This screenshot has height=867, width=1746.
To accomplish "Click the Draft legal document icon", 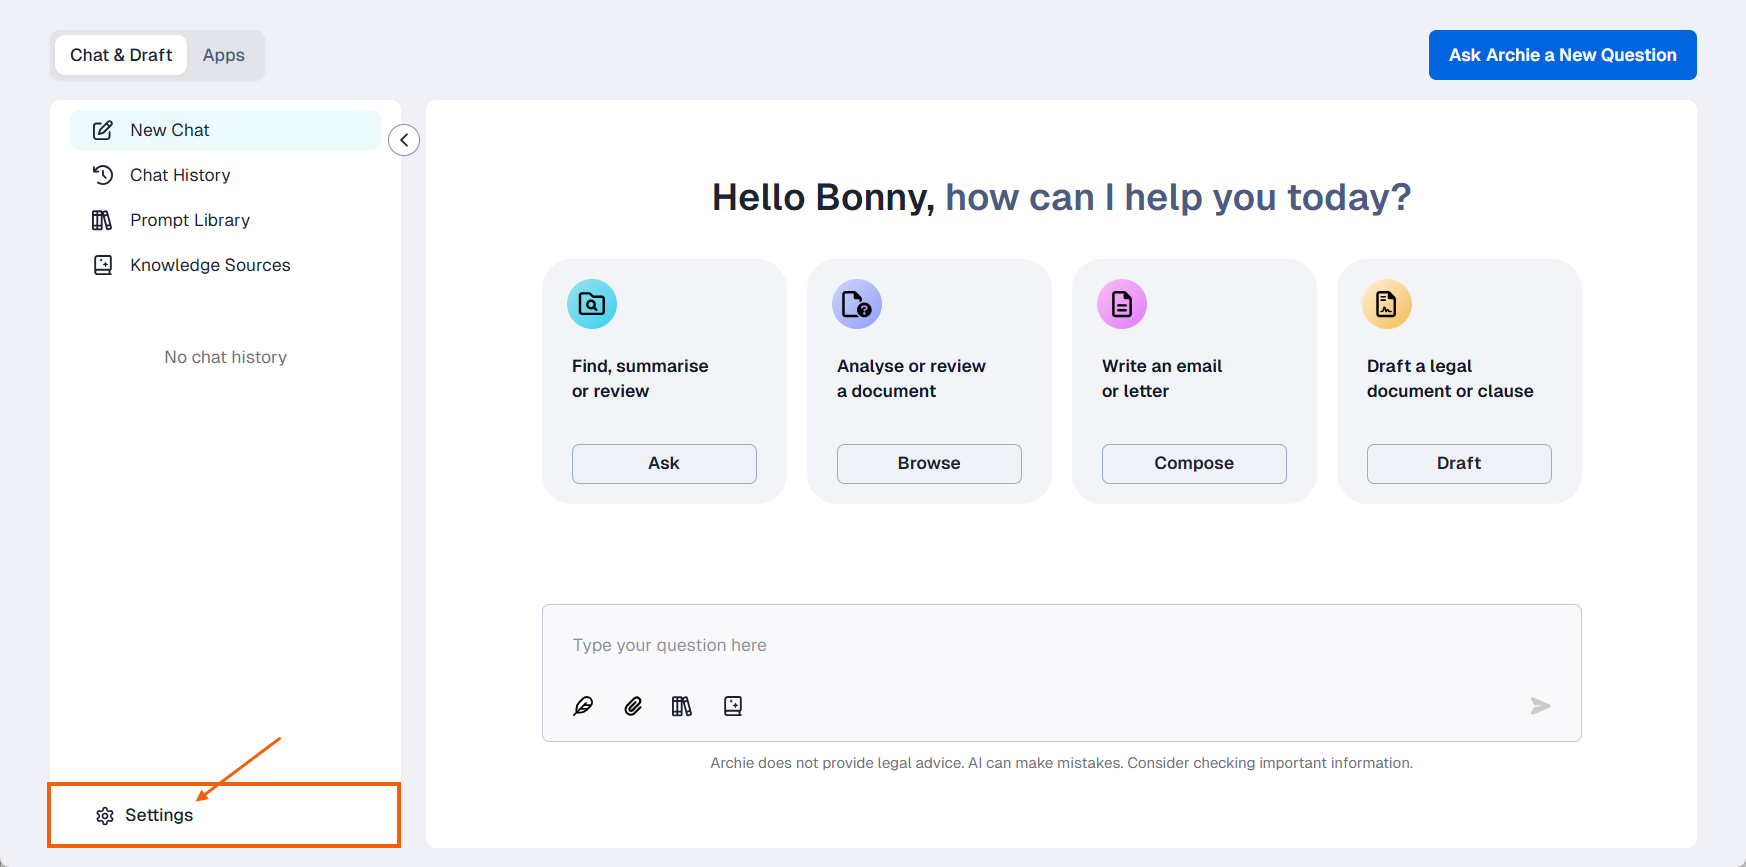I will point(1387,304).
